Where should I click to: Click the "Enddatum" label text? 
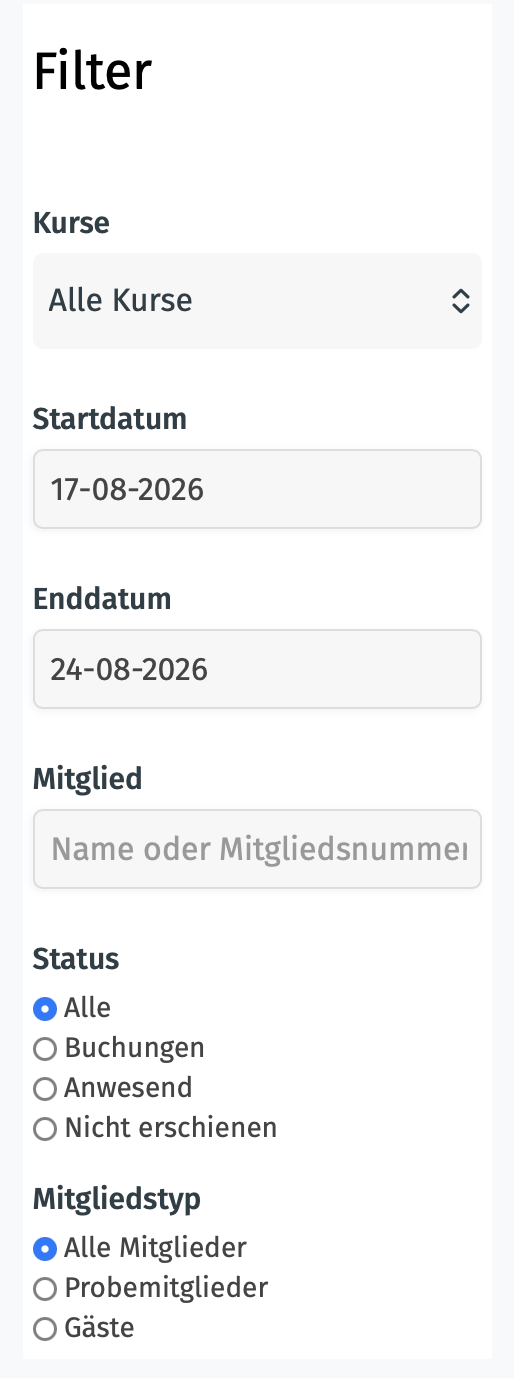(102, 598)
